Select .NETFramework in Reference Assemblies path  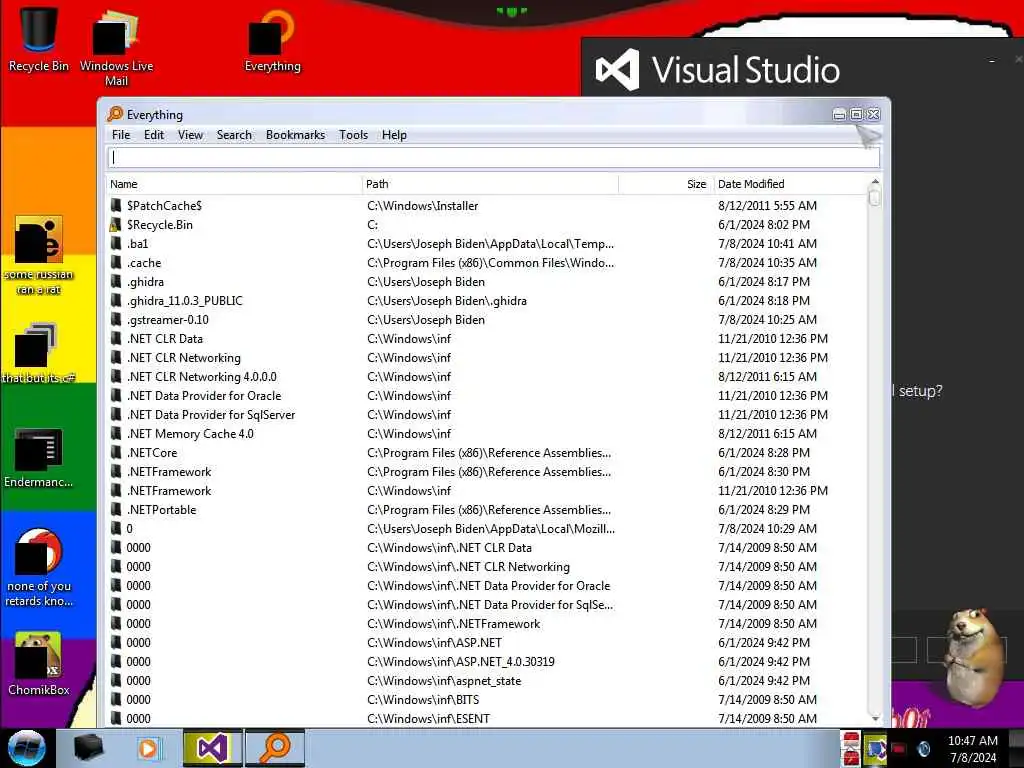(487, 472)
